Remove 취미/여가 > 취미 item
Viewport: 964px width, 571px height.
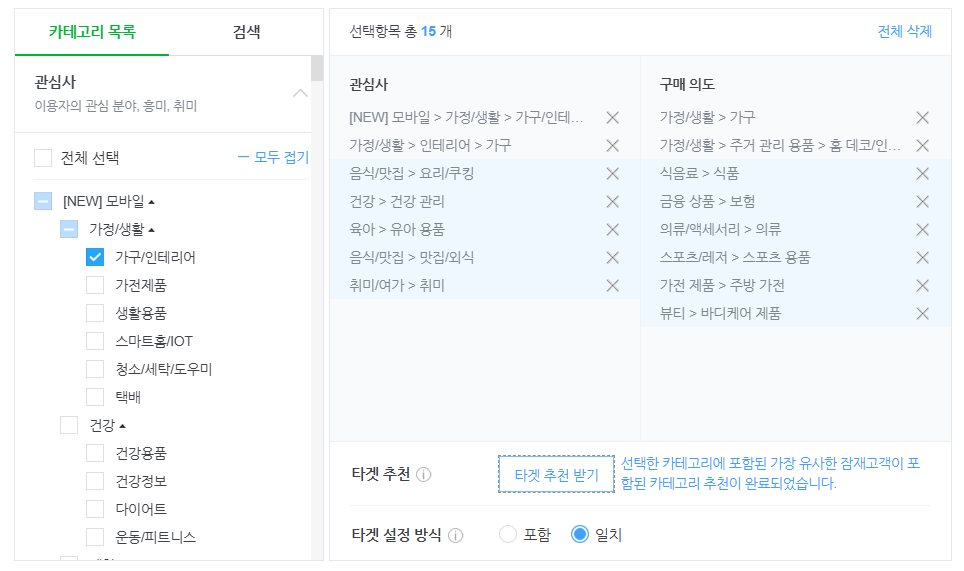click(612, 286)
